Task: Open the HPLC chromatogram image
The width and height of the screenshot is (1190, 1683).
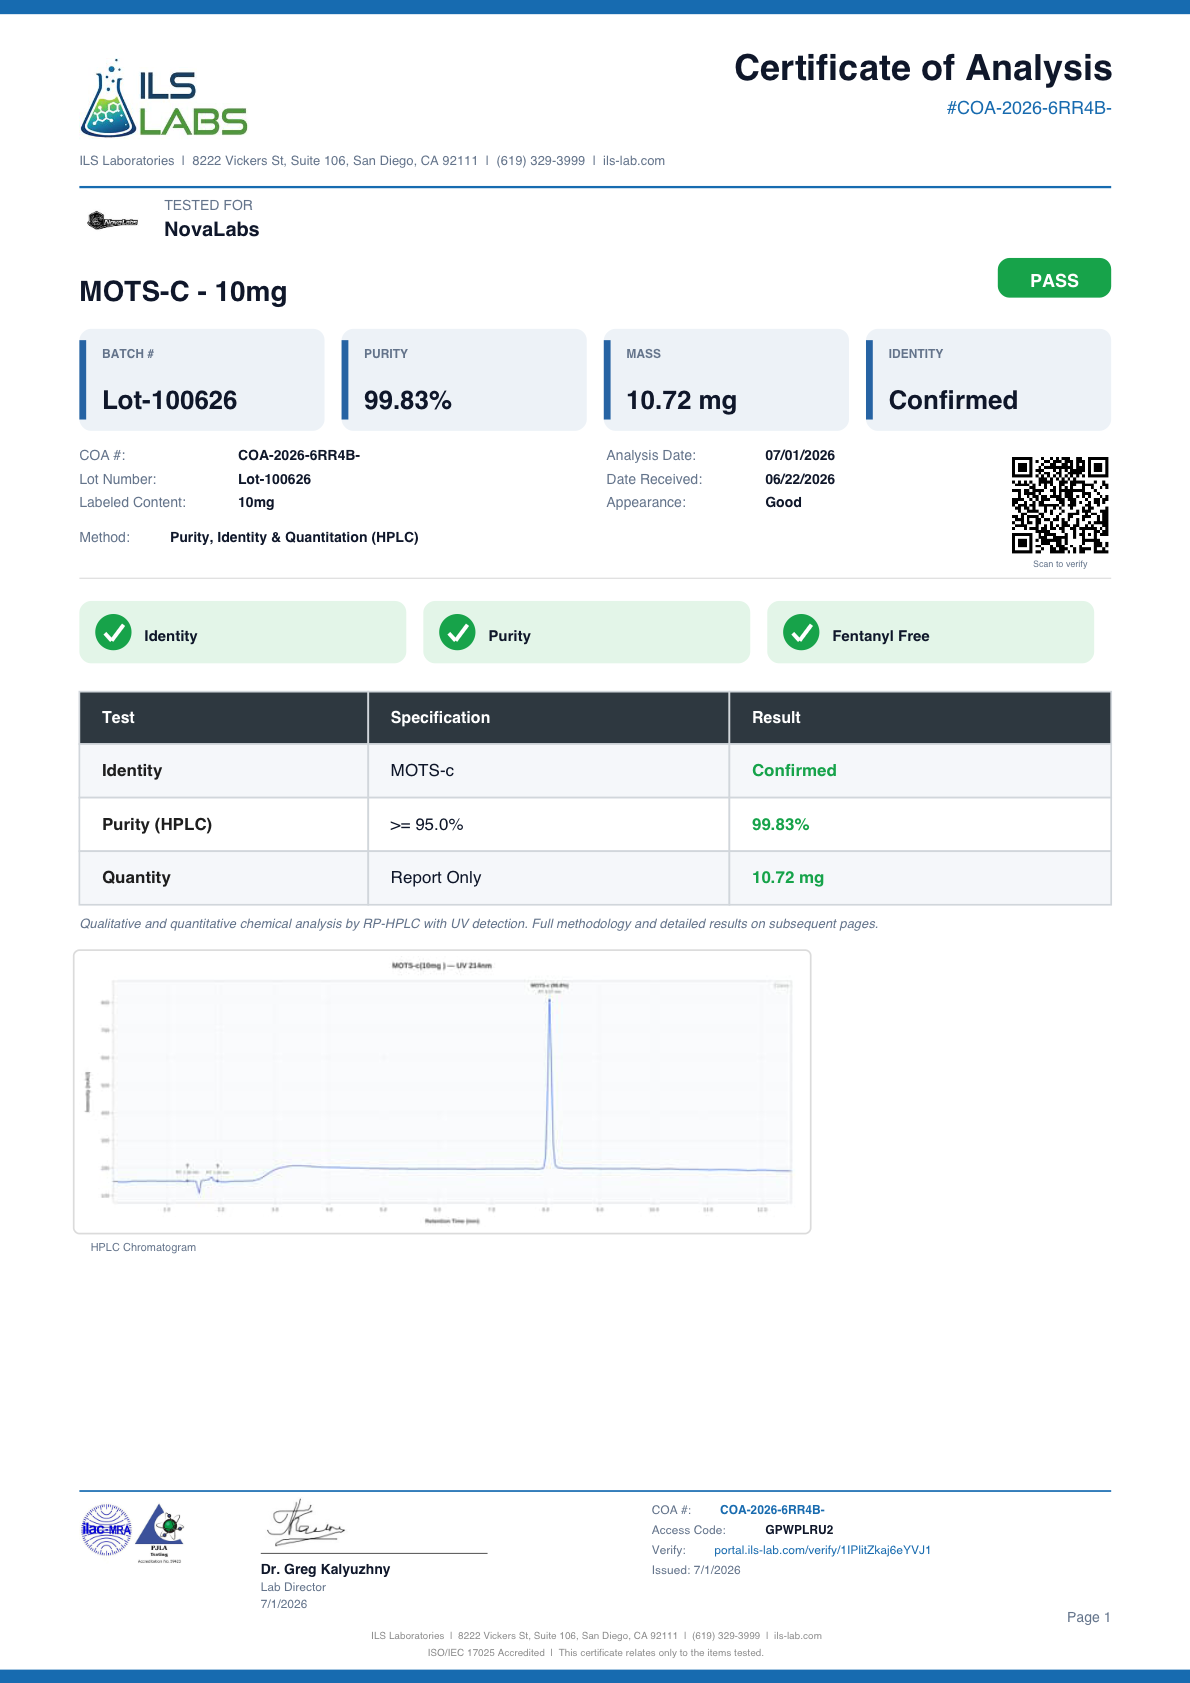Action: pyautogui.click(x=442, y=1092)
